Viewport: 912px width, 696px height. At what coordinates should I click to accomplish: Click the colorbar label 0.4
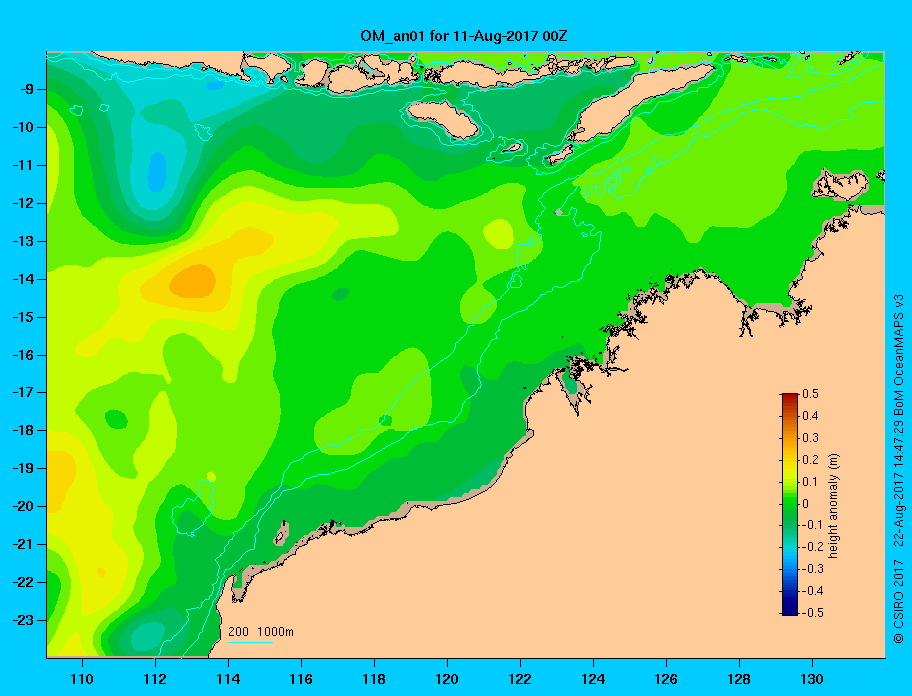[811, 416]
